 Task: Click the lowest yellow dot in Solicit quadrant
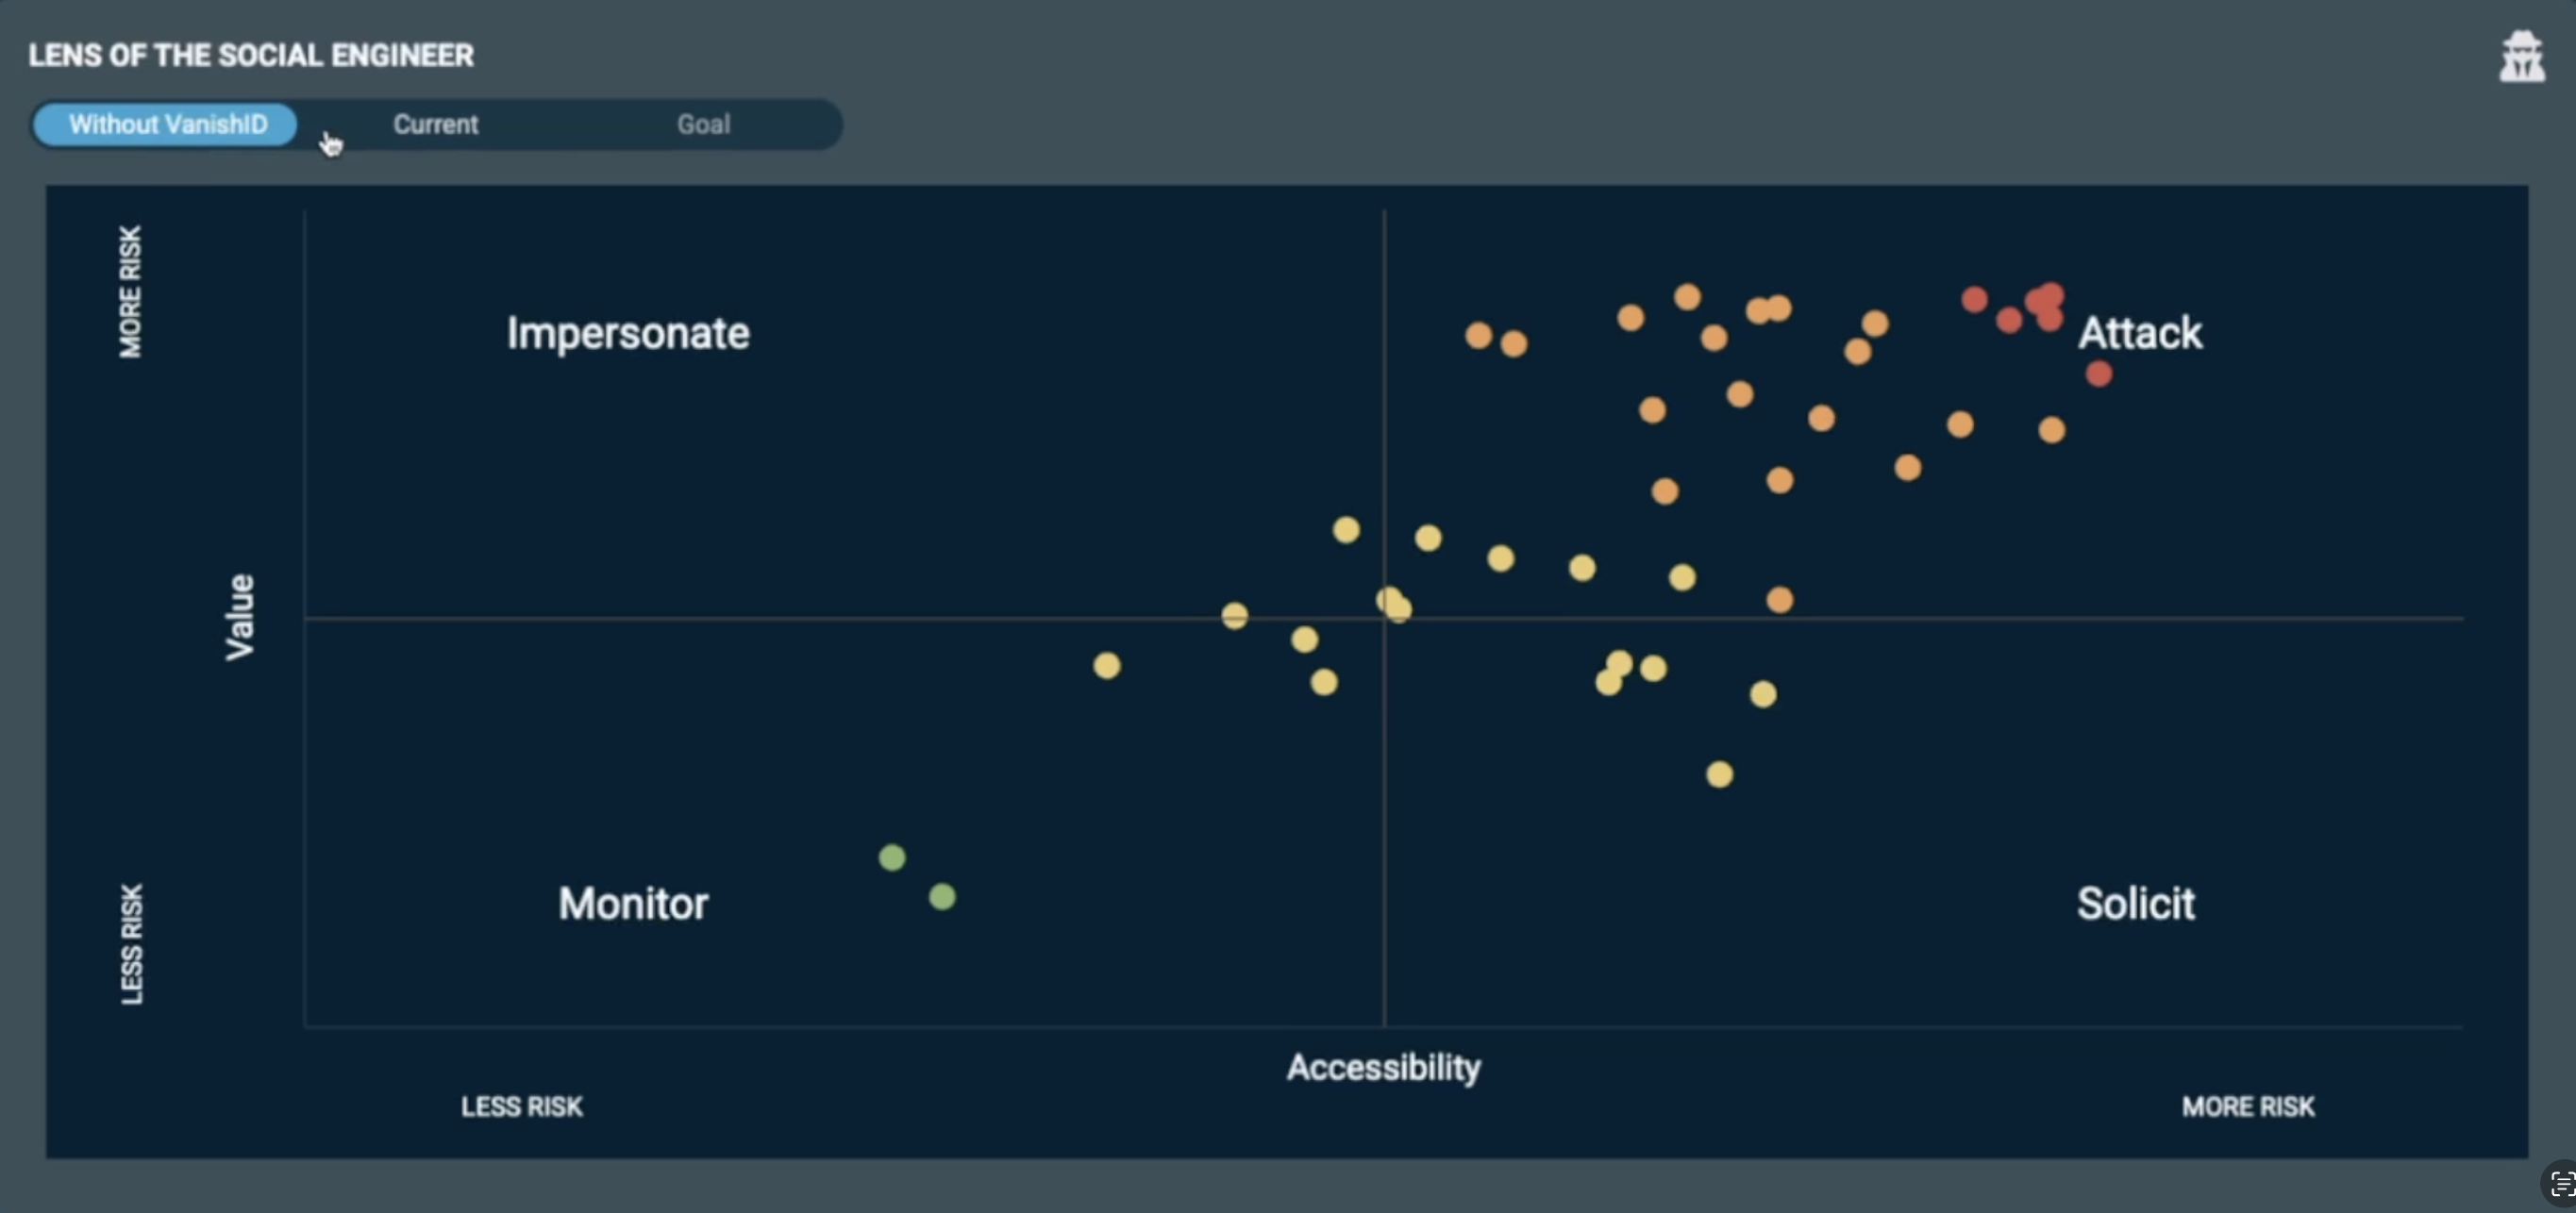click(x=1719, y=774)
